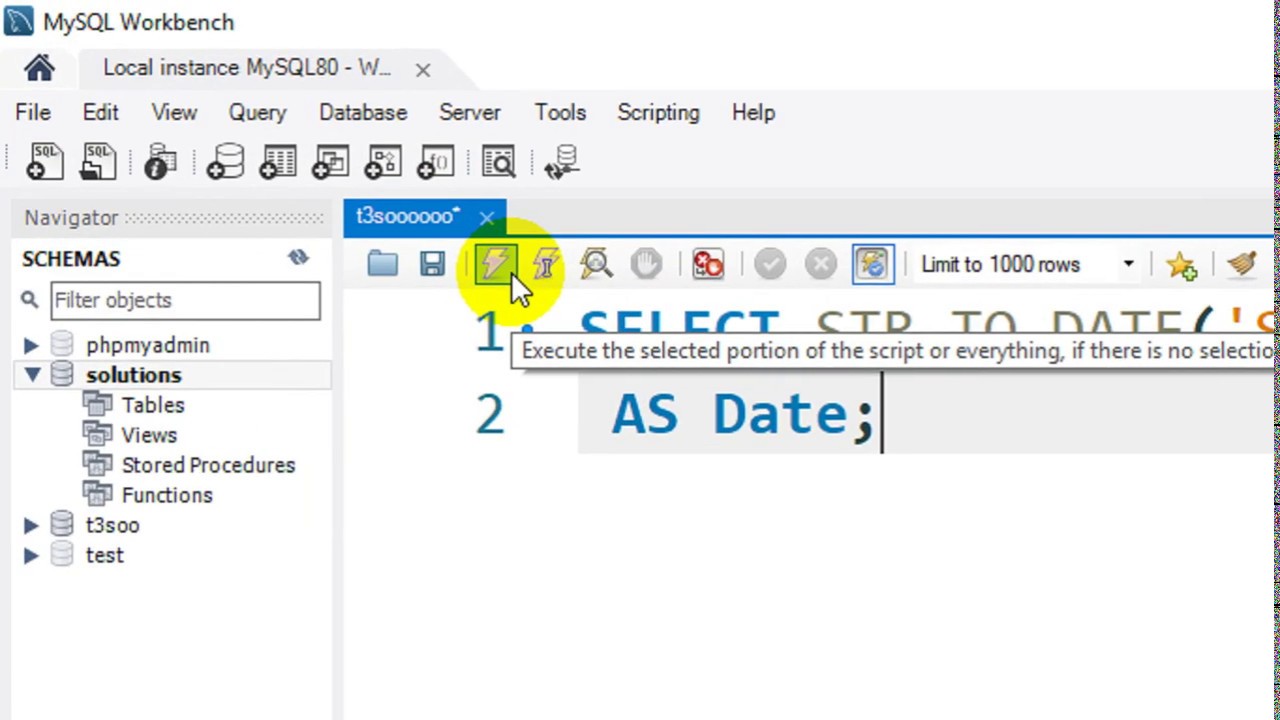
Task: Place cursor on AS Date; line
Action: pos(743,413)
